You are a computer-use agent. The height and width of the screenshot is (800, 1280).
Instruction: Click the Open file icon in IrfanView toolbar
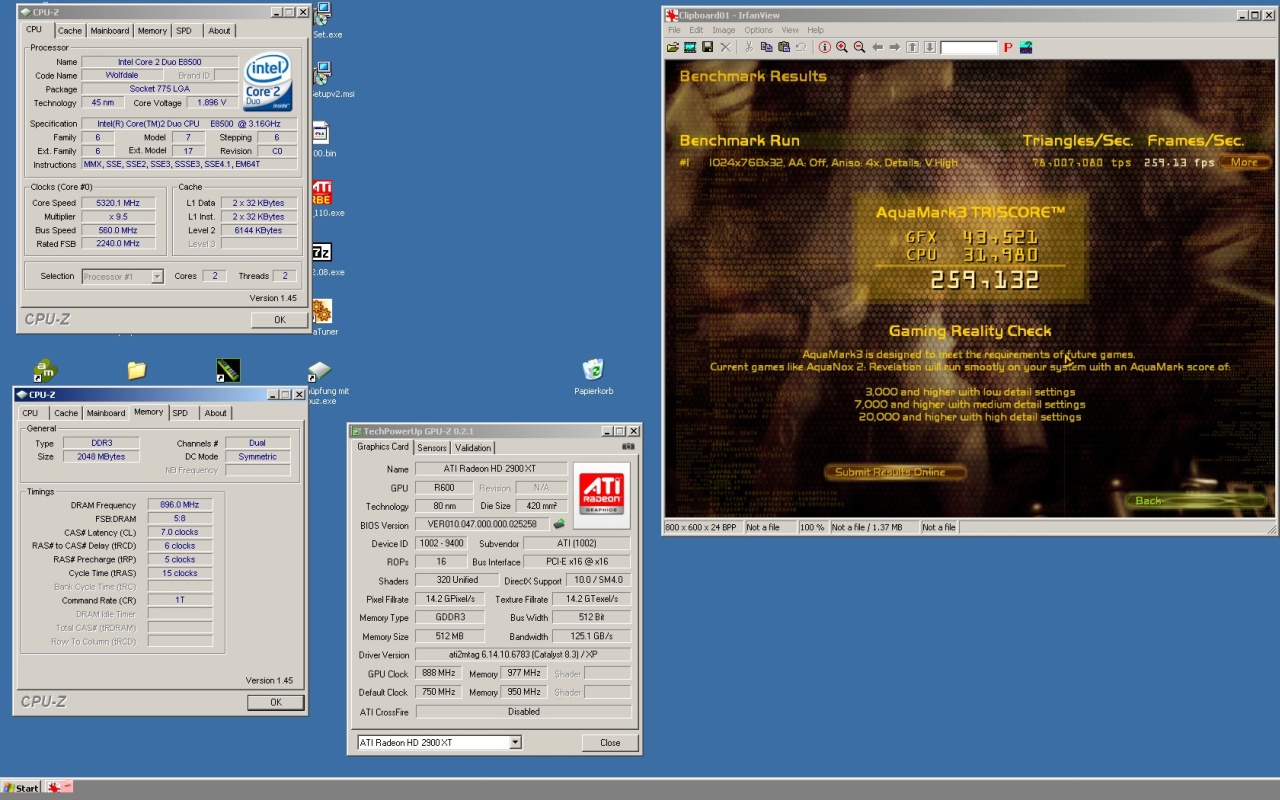click(x=673, y=47)
